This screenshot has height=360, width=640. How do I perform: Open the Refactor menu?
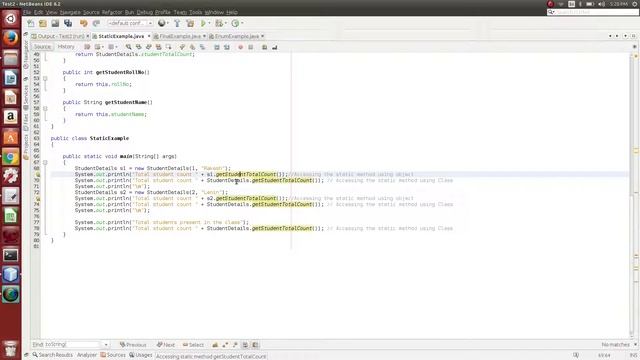coord(112,12)
